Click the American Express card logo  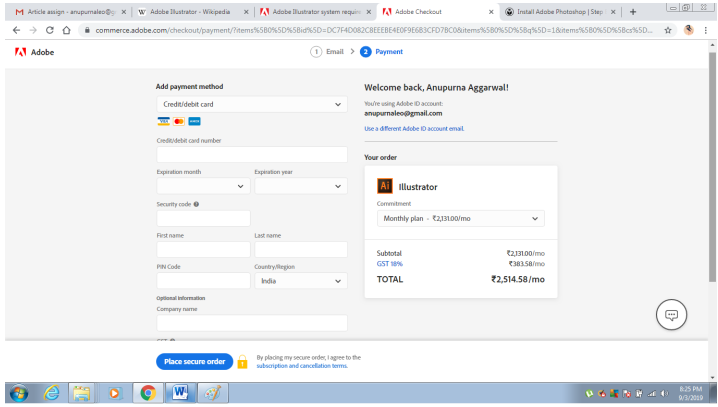click(x=195, y=121)
